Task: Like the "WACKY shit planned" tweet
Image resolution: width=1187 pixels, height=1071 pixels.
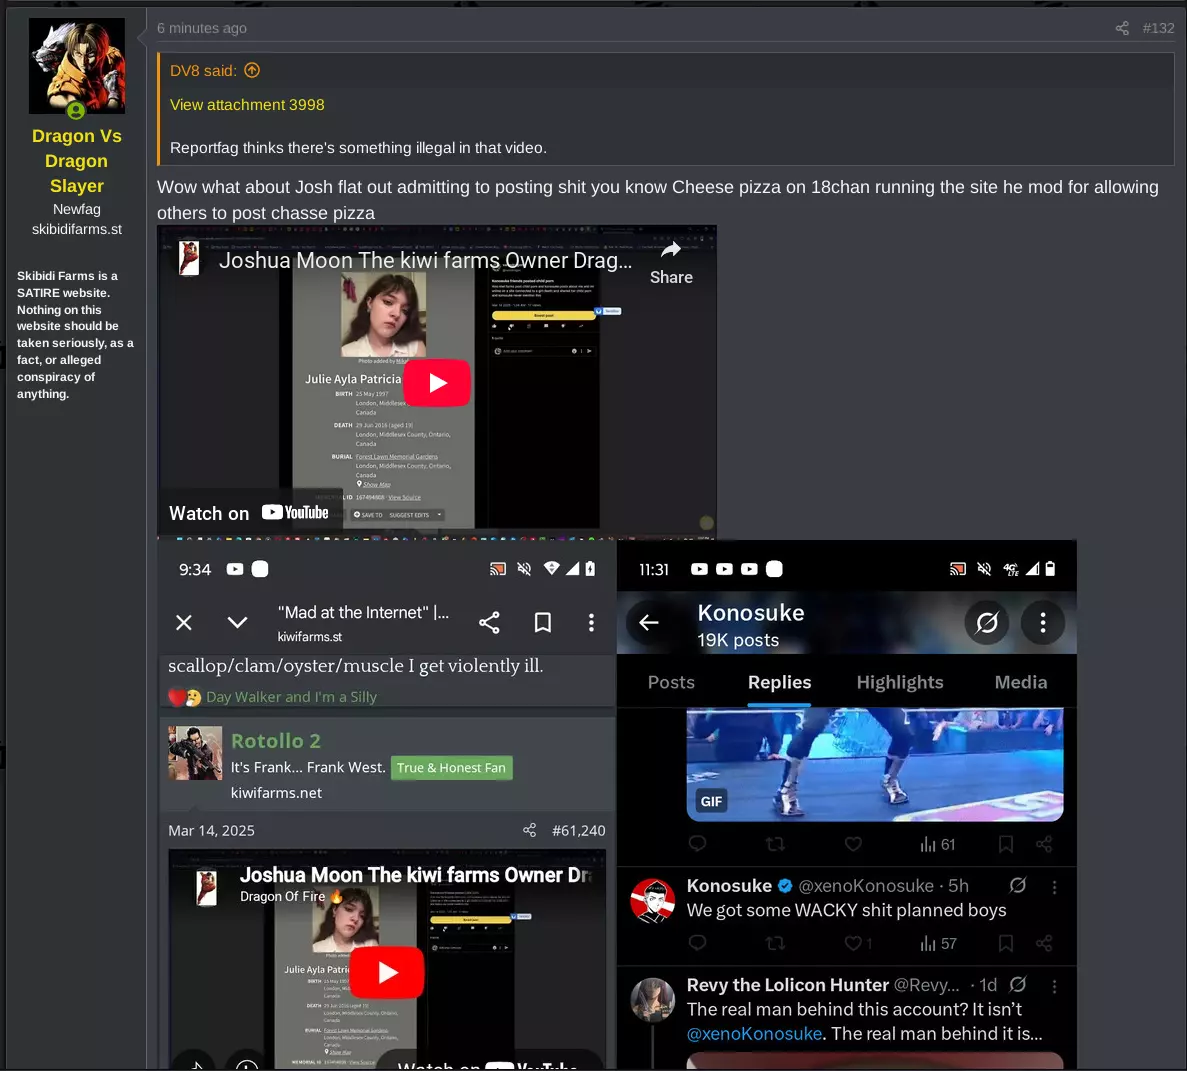Action: 853,943
